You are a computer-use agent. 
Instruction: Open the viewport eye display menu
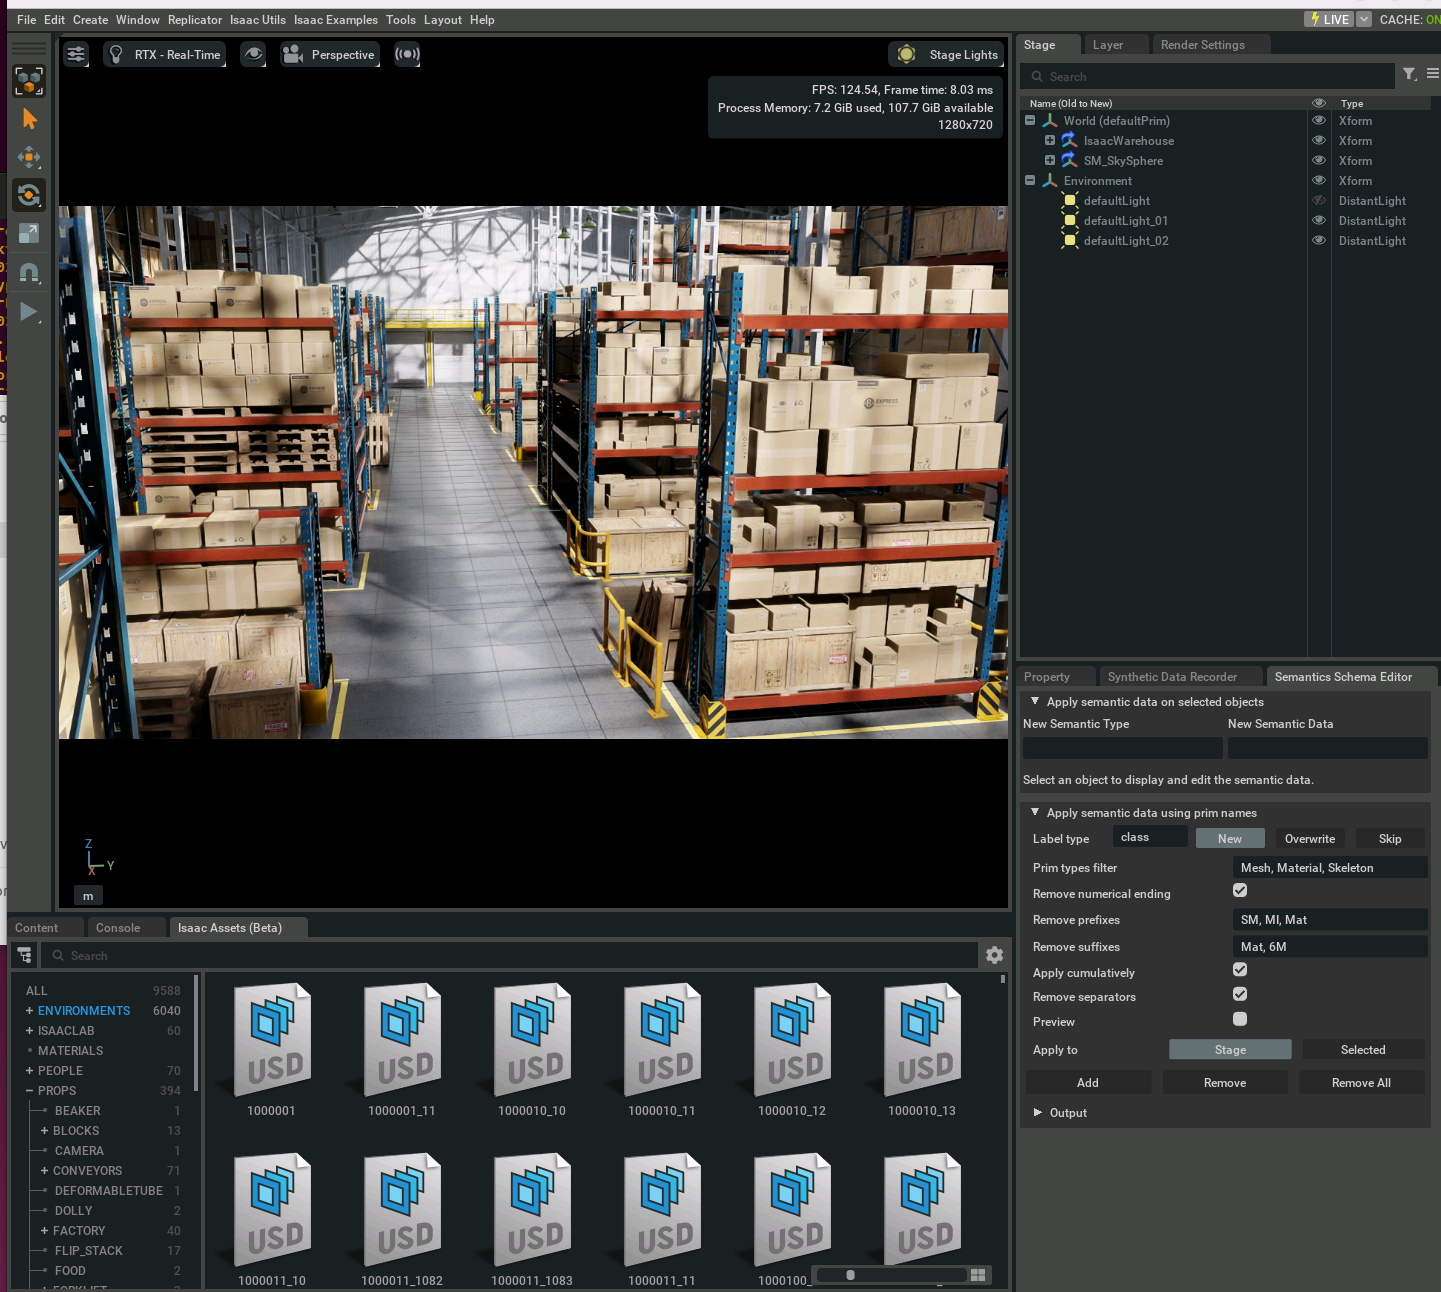pyautogui.click(x=254, y=55)
